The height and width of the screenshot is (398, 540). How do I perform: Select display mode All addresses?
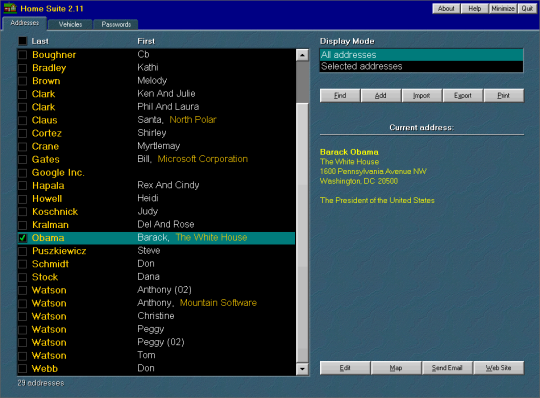click(421, 55)
